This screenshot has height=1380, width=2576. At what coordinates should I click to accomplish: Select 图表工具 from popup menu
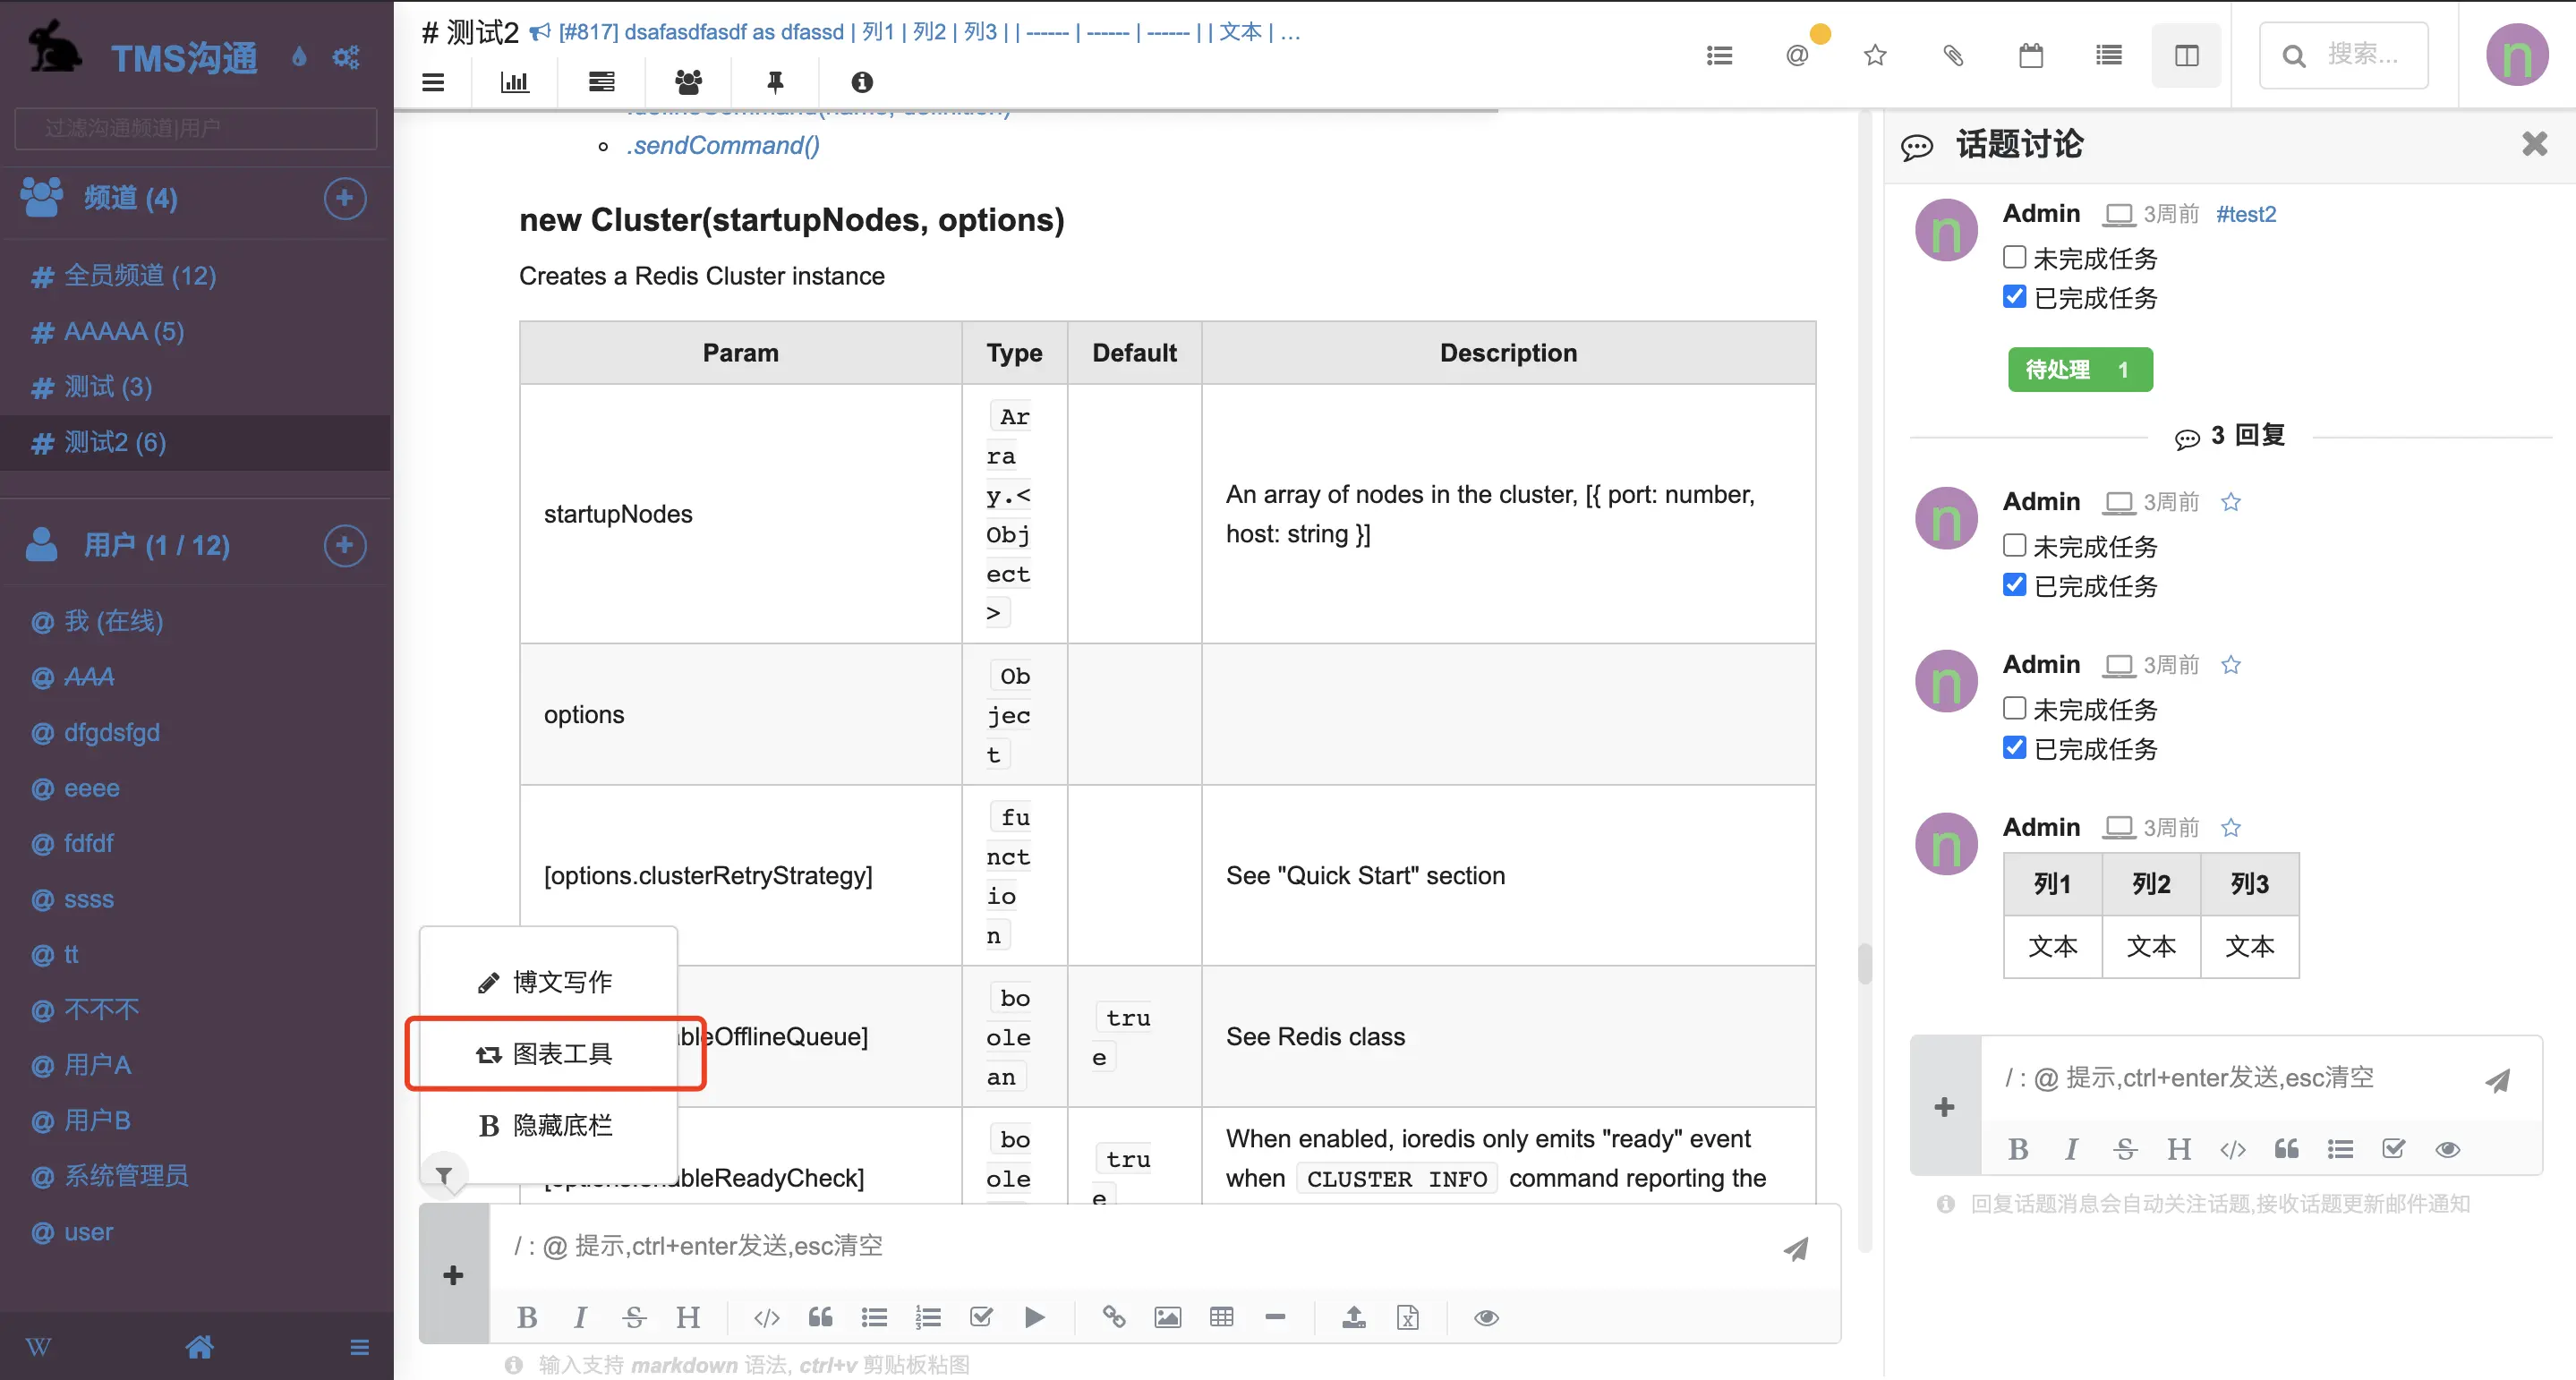(547, 1054)
